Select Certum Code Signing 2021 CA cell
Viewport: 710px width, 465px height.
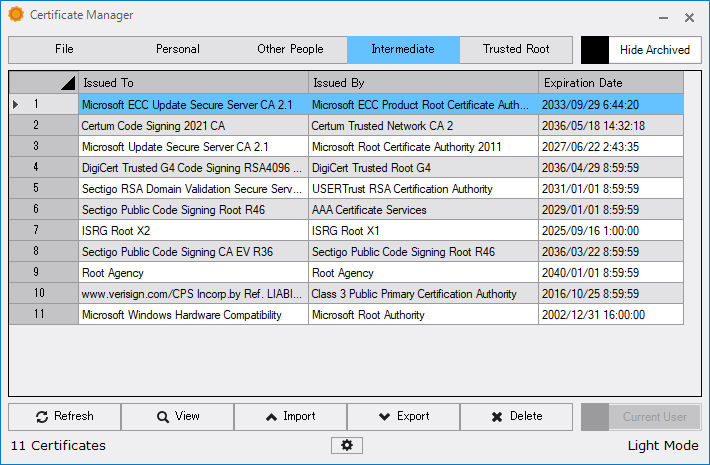[x=193, y=125]
